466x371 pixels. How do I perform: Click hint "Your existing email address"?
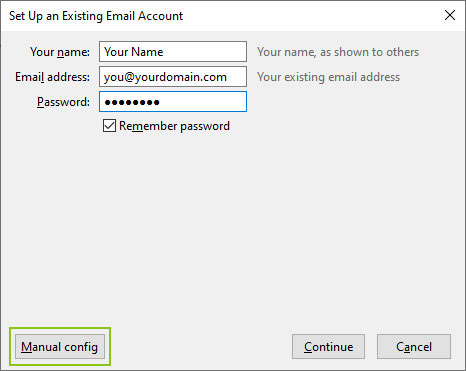coord(328,77)
